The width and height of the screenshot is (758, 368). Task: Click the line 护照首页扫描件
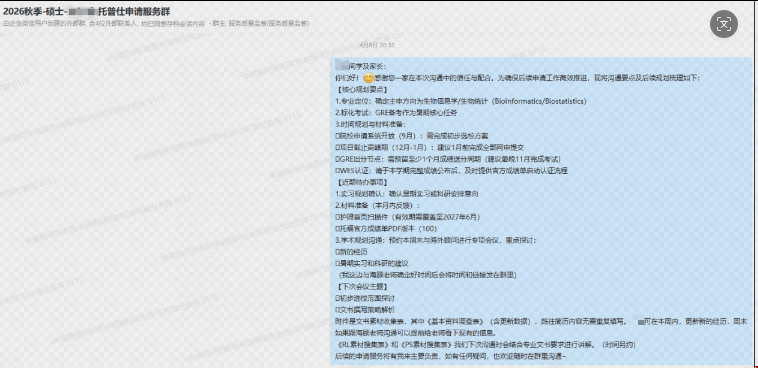tap(408, 217)
